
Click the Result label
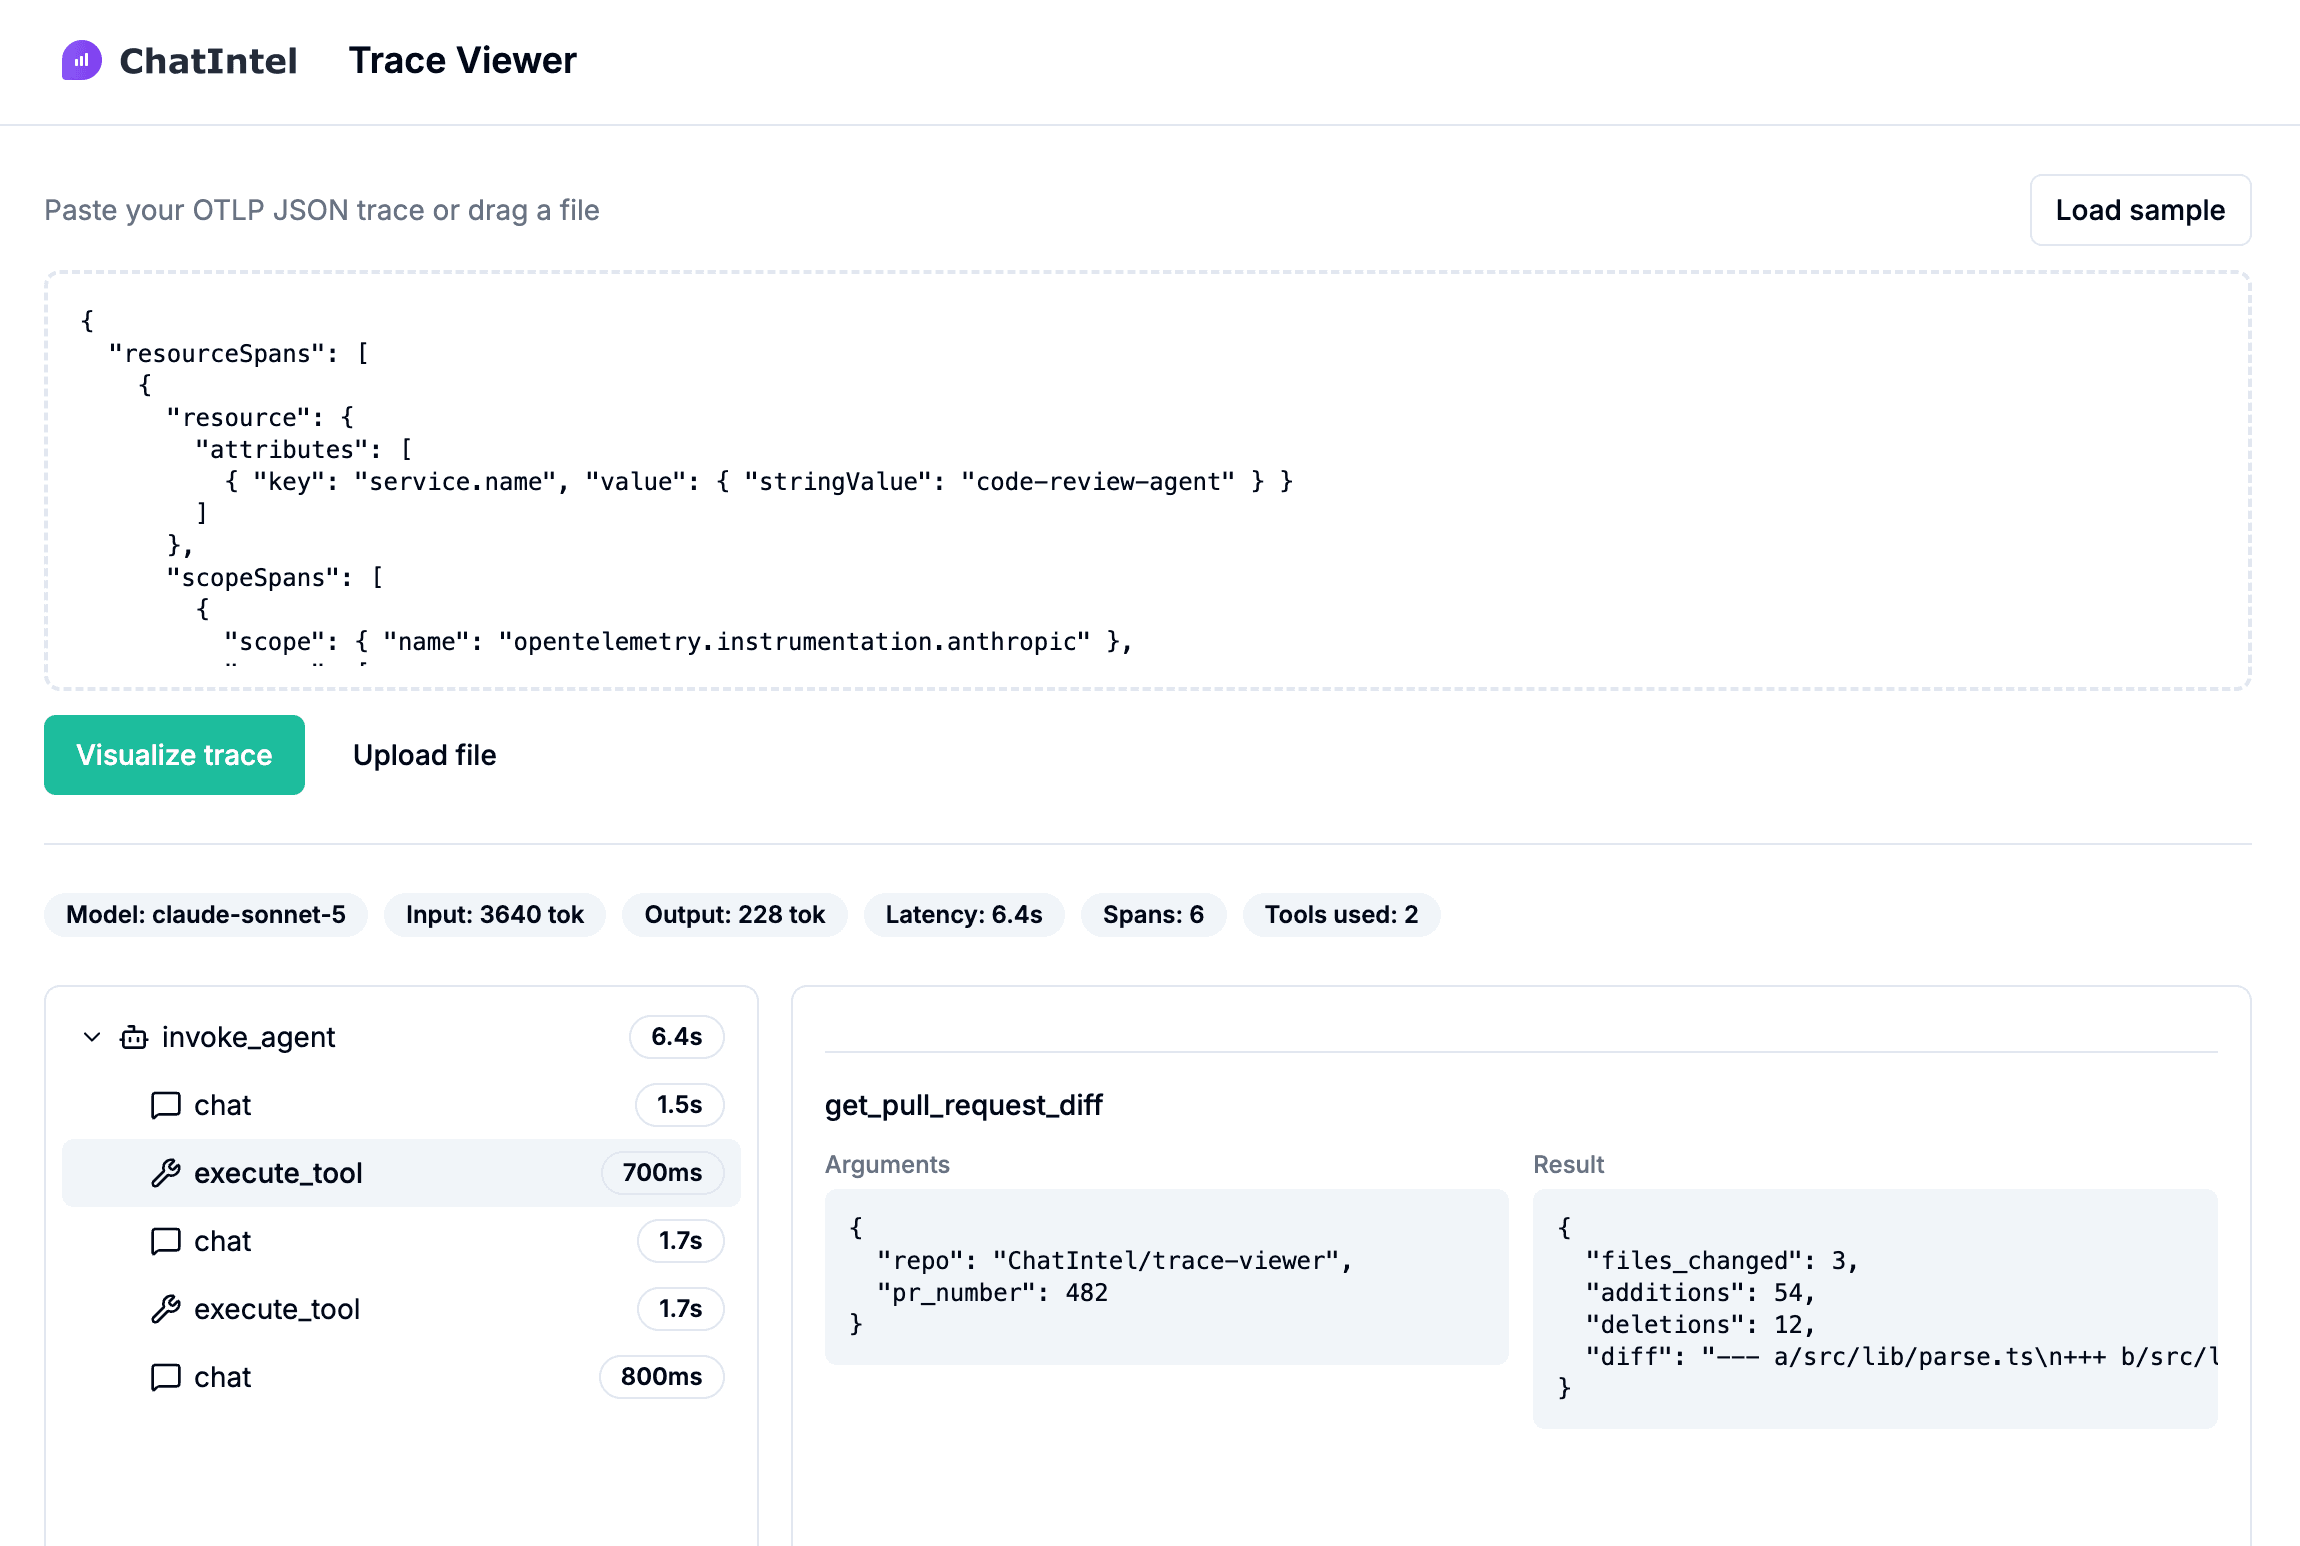click(x=1568, y=1165)
